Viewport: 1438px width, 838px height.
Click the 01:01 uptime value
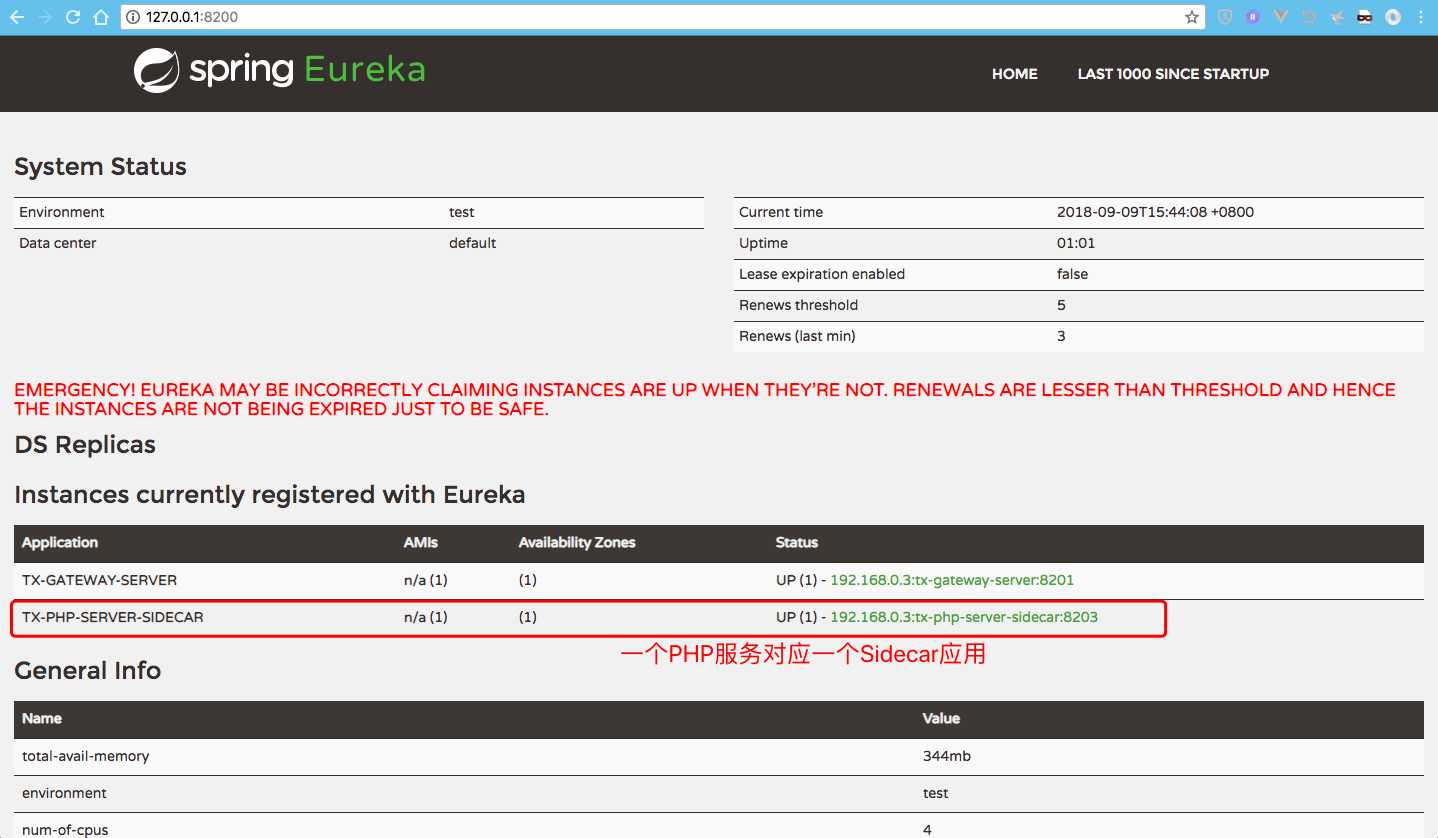tap(1076, 243)
